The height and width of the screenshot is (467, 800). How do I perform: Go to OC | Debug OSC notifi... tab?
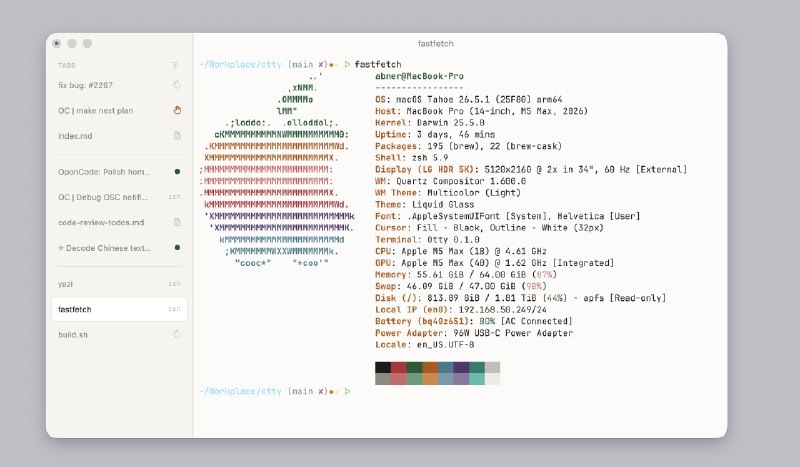119,197
